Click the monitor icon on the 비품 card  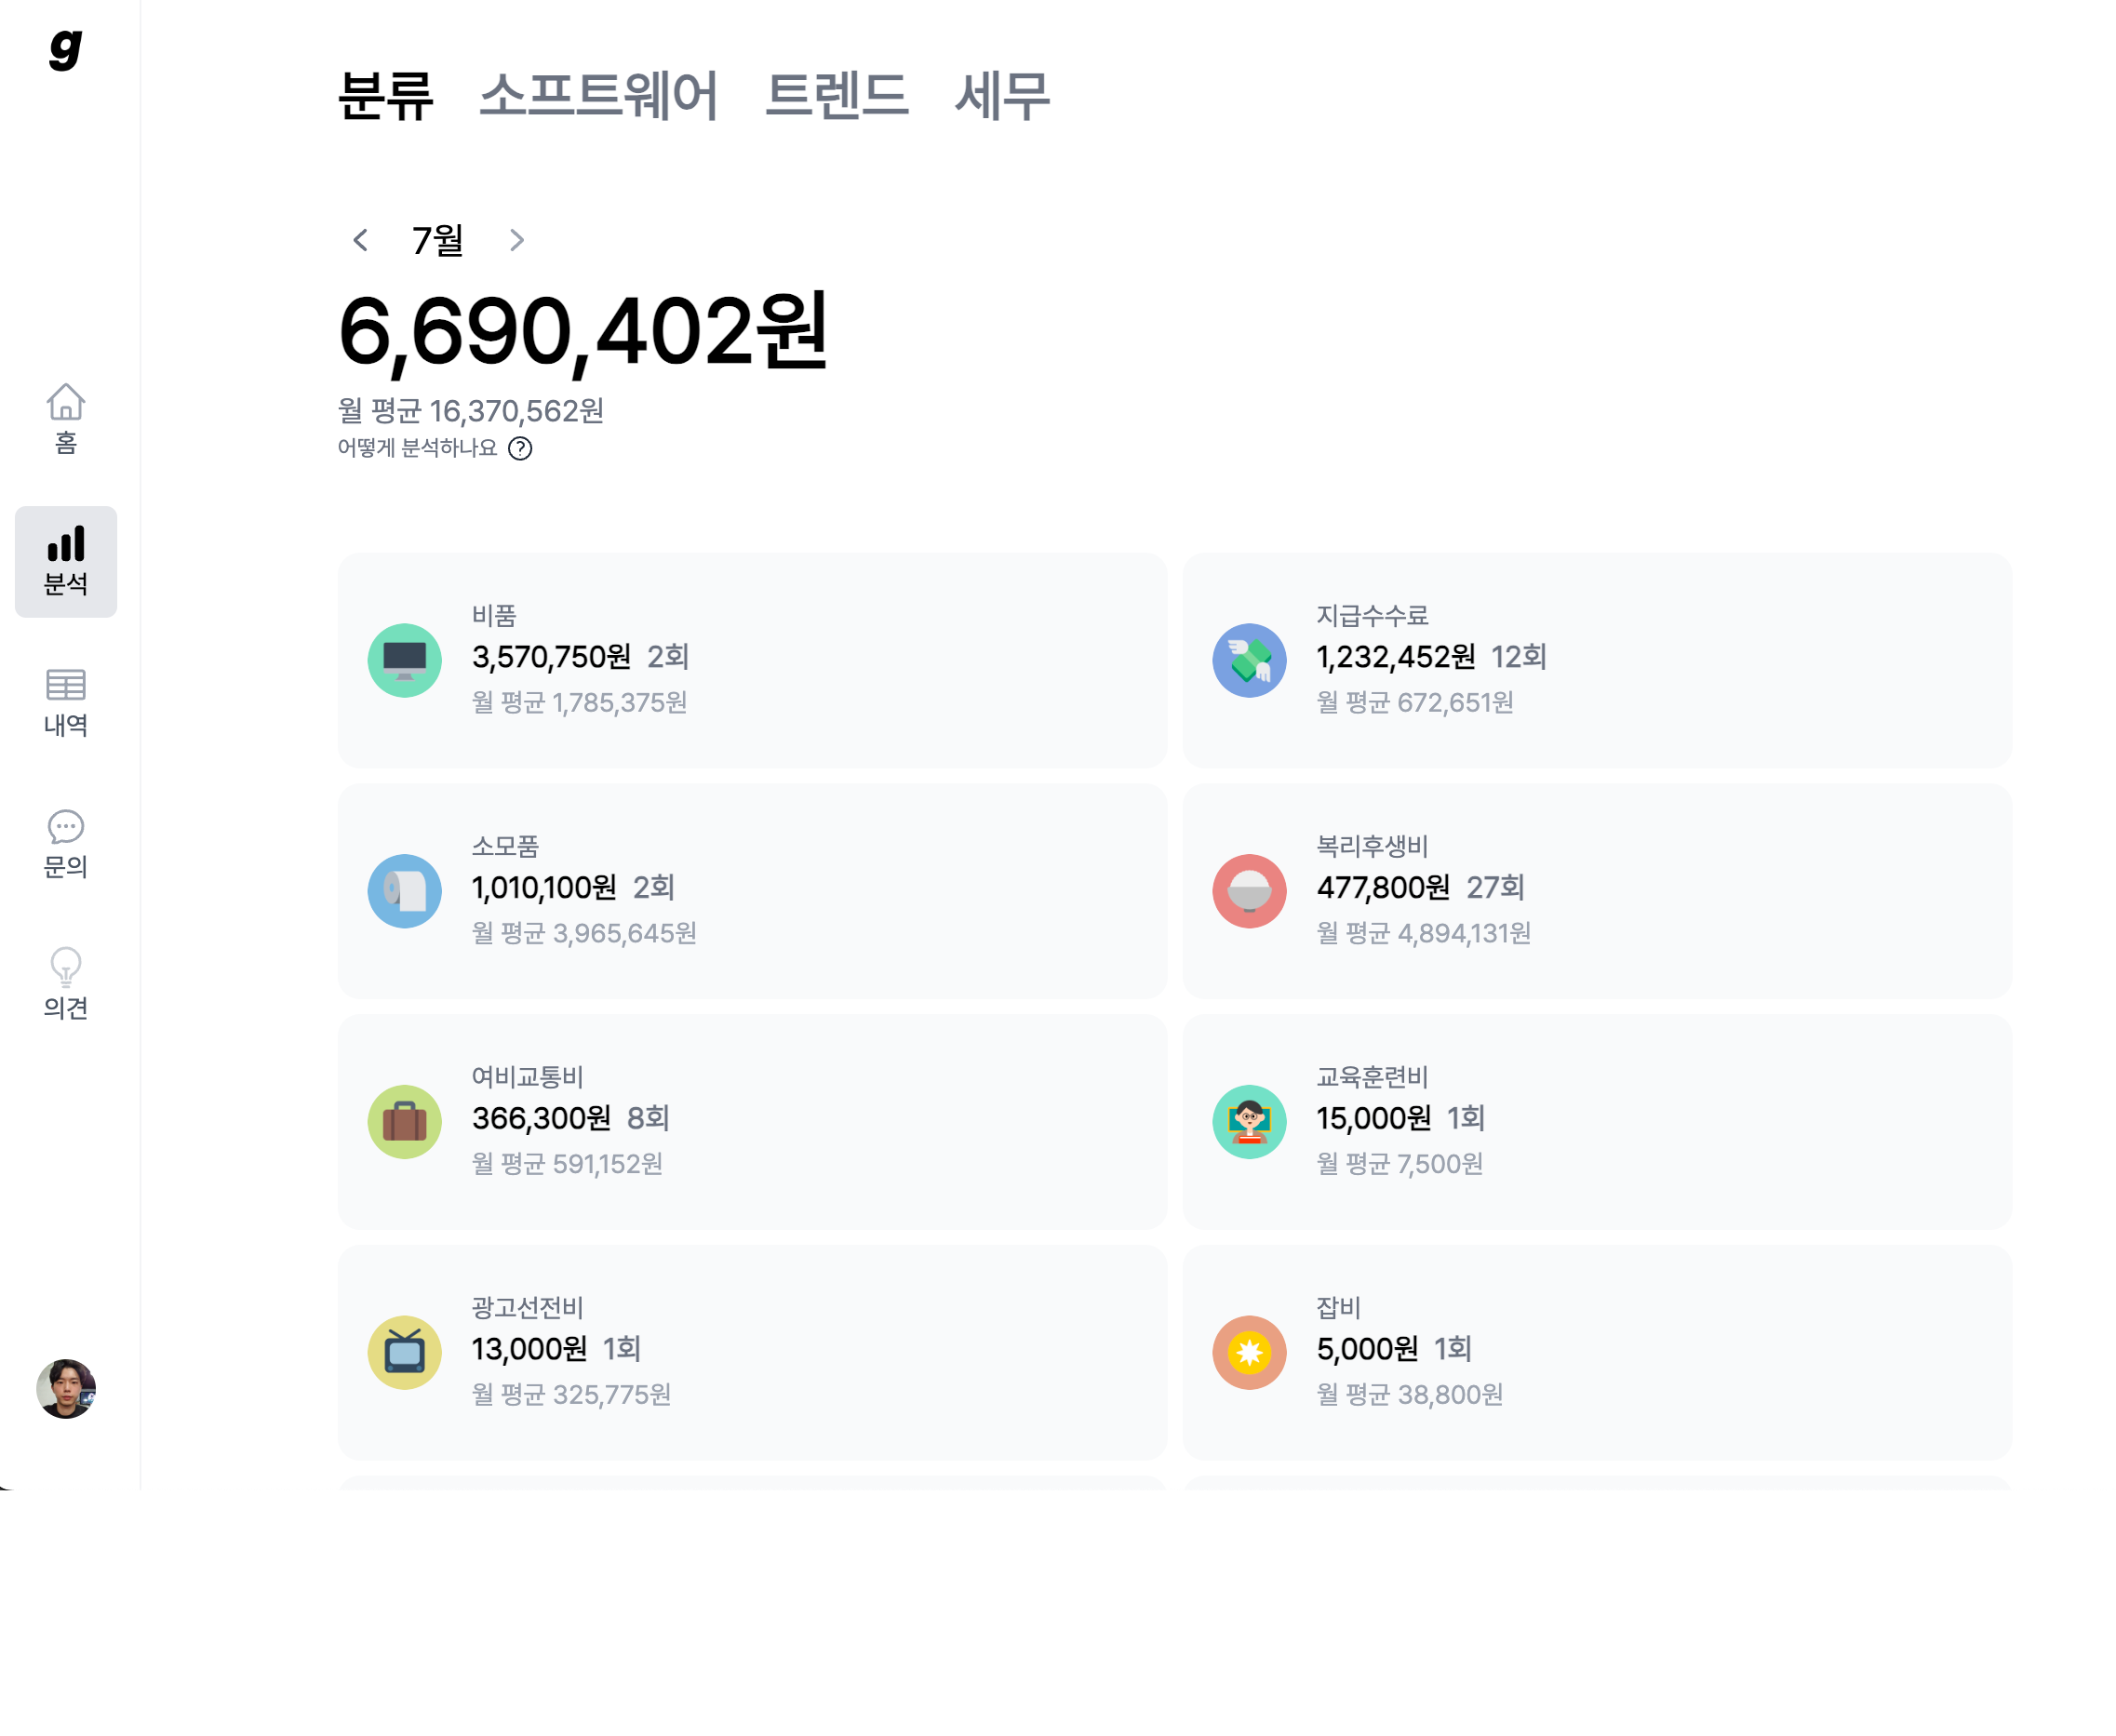click(404, 660)
